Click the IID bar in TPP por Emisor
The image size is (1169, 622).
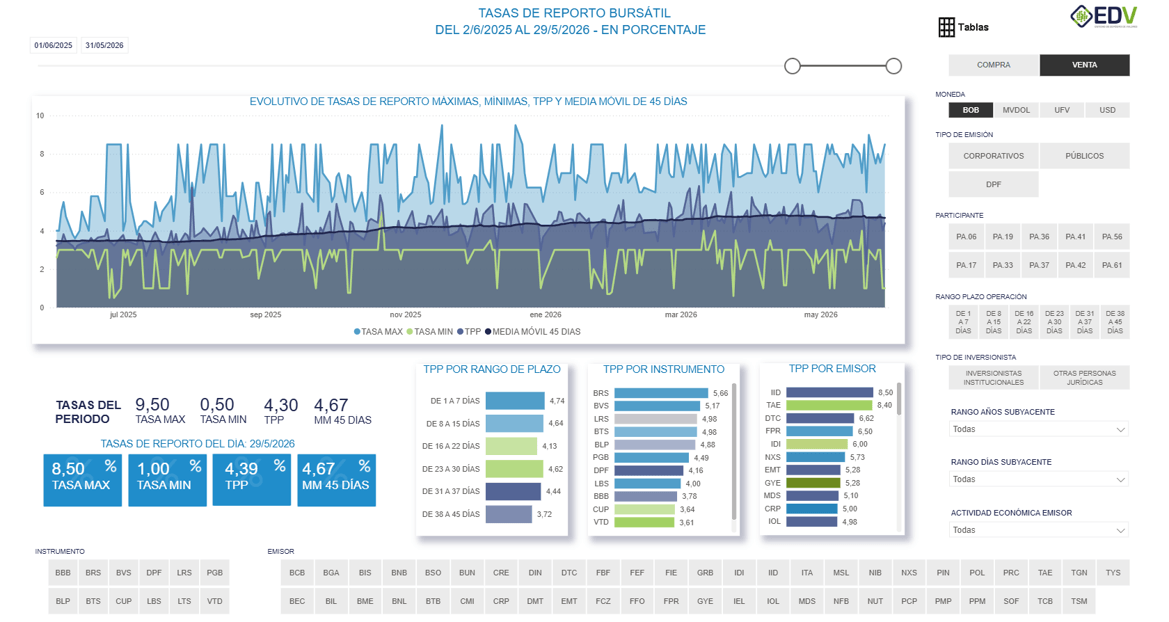(830, 392)
